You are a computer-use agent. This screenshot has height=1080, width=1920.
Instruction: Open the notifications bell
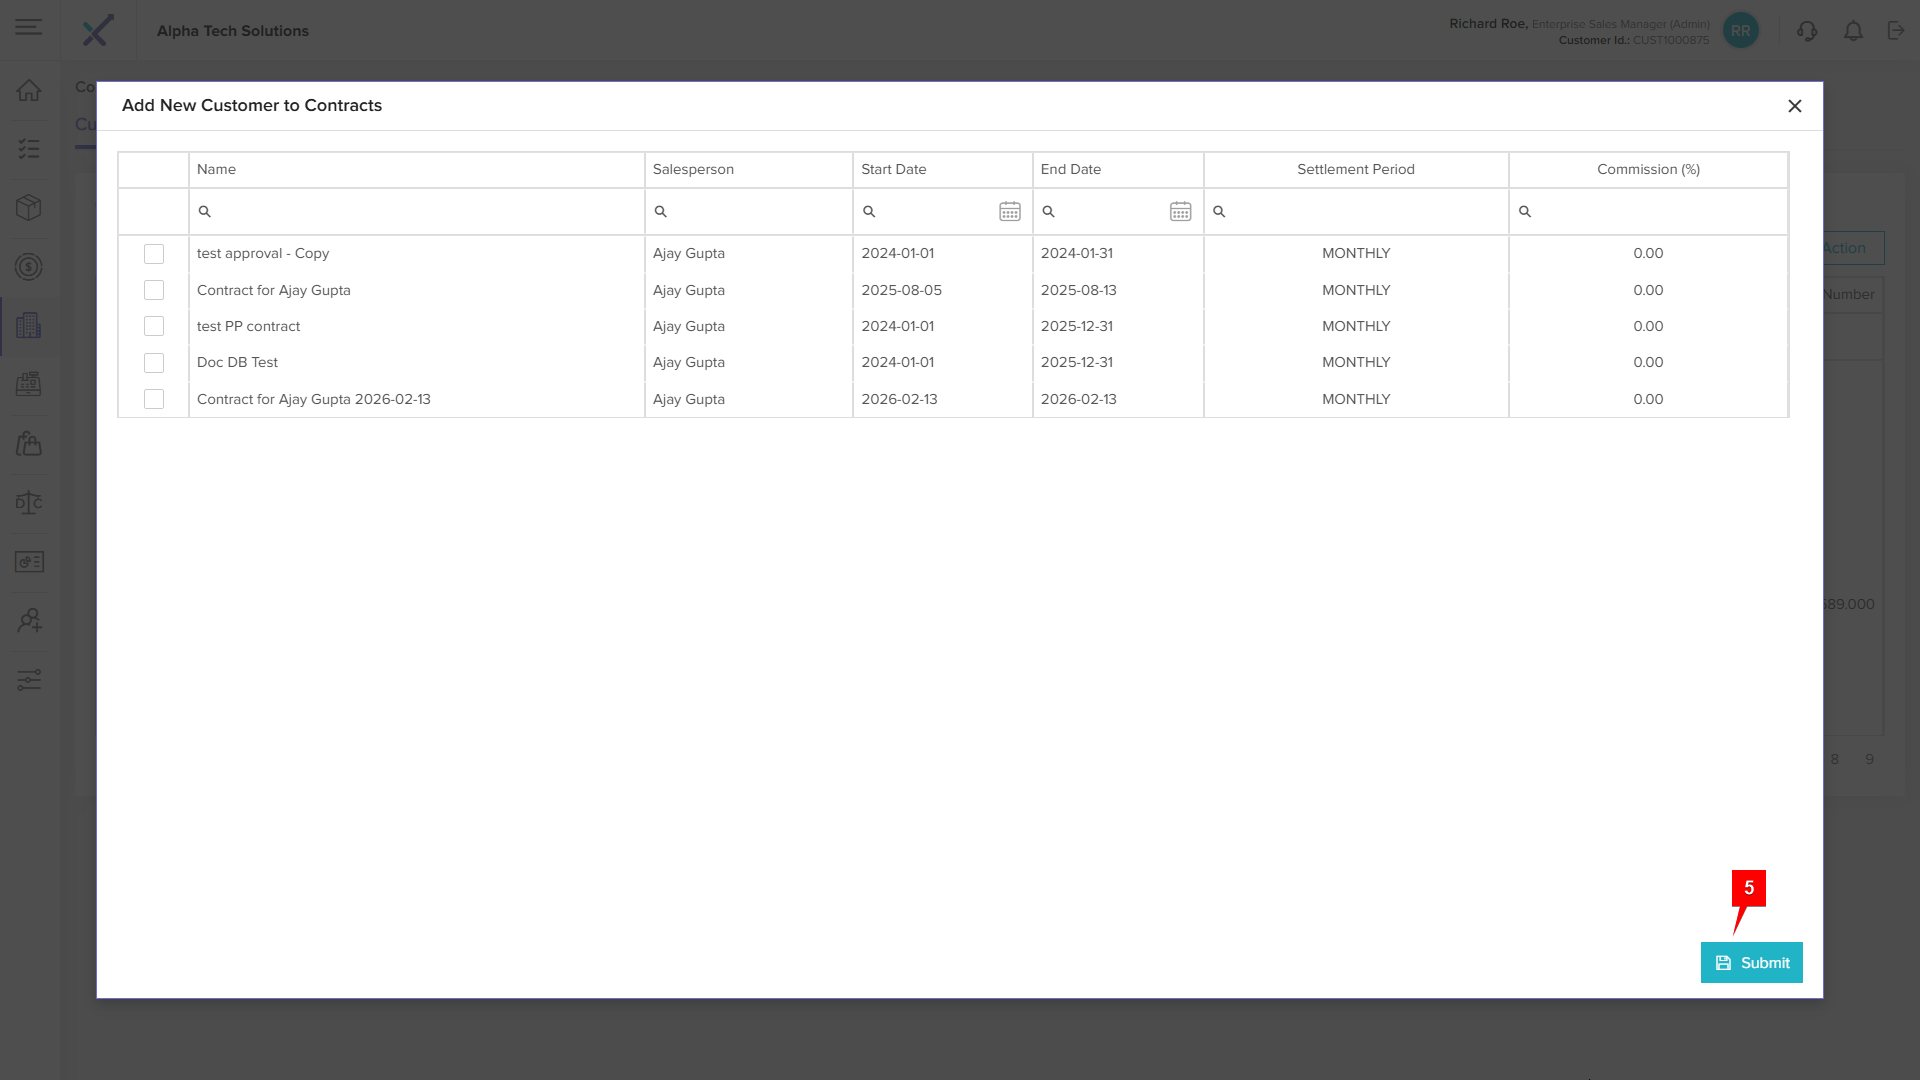tap(1853, 31)
